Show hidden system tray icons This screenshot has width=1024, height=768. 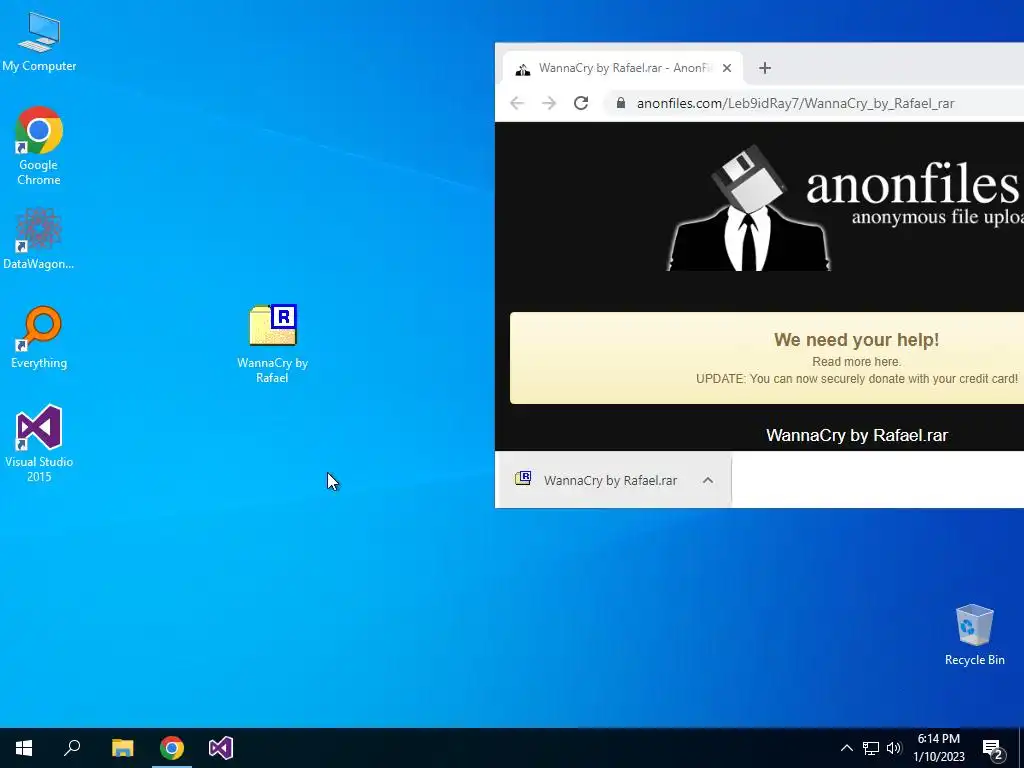(x=846, y=748)
